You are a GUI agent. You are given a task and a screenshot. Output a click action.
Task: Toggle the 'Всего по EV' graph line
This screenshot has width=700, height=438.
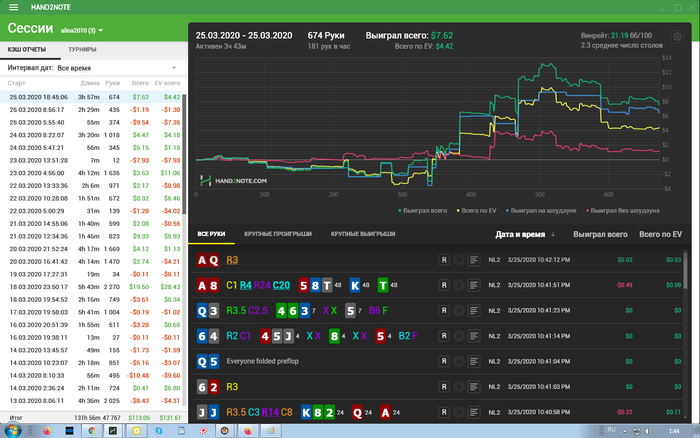(x=476, y=210)
